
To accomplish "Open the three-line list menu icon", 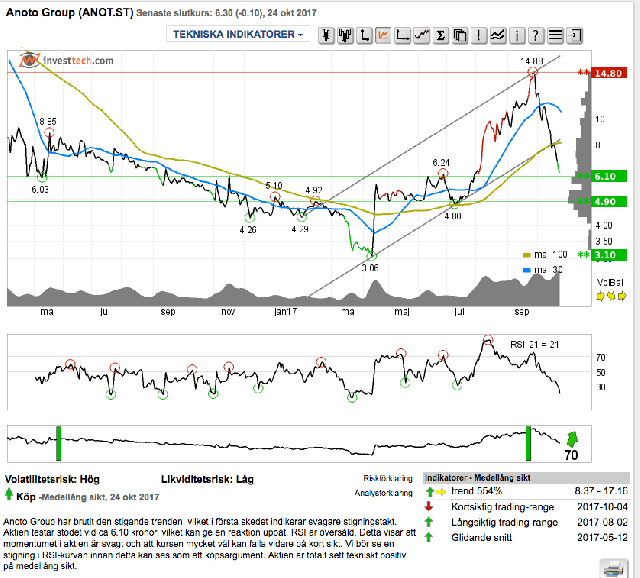I will [x=555, y=35].
